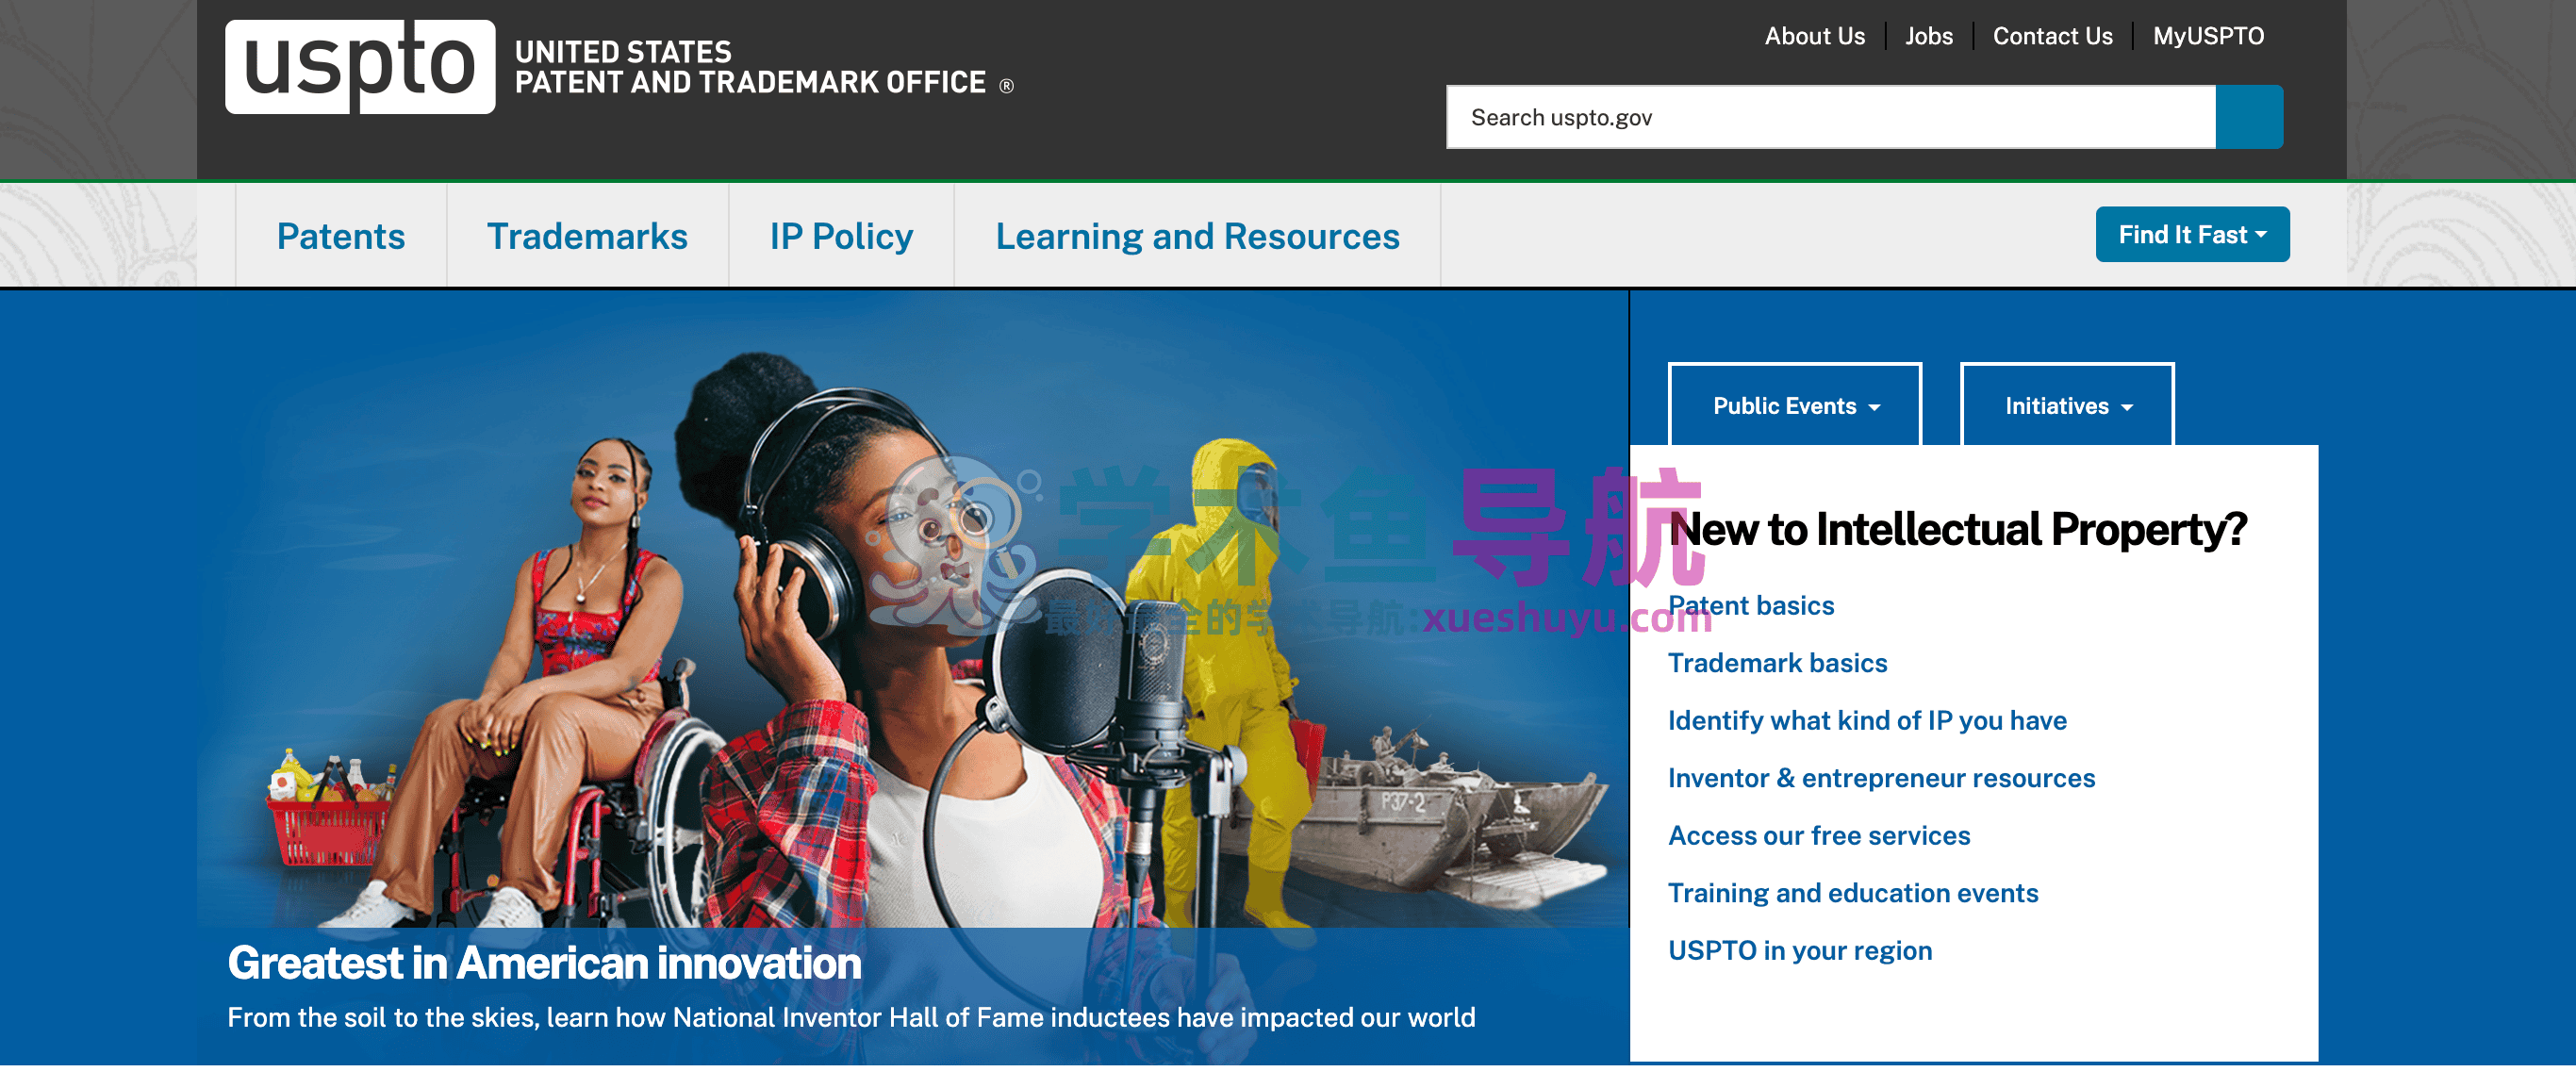Expand the Initiatives dropdown
Image resolution: width=2576 pixels, height=1088 pixels.
[2066, 406]
